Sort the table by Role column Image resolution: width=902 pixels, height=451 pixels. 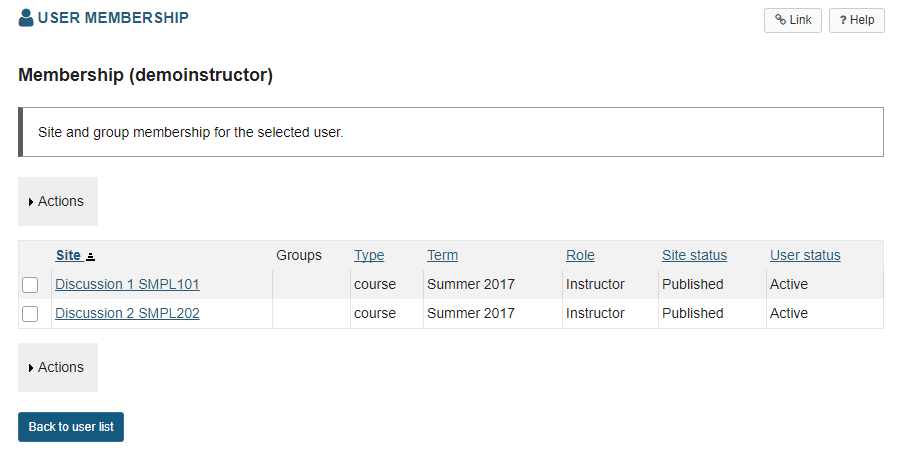pyautogui.click(x=580, y=255)
